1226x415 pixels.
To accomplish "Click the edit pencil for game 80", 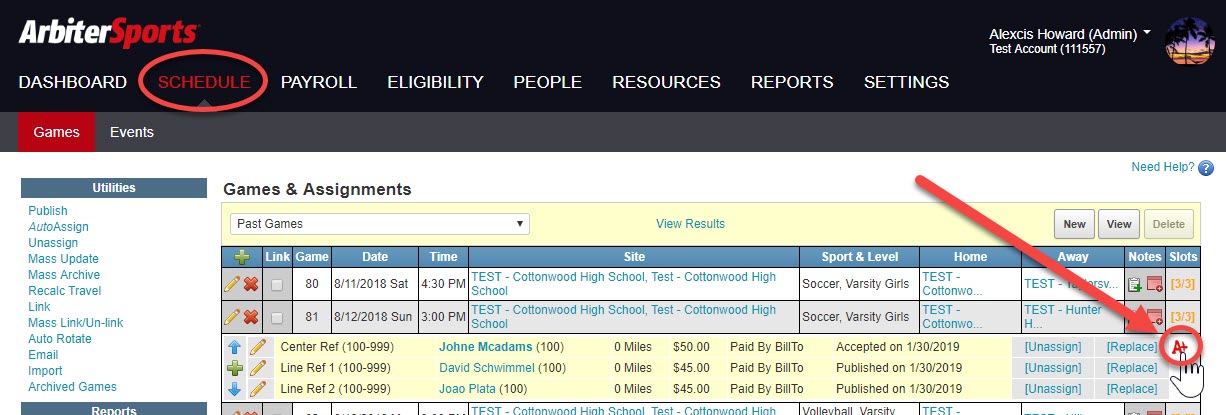I will pyautogui.click(x=232, y=284).
